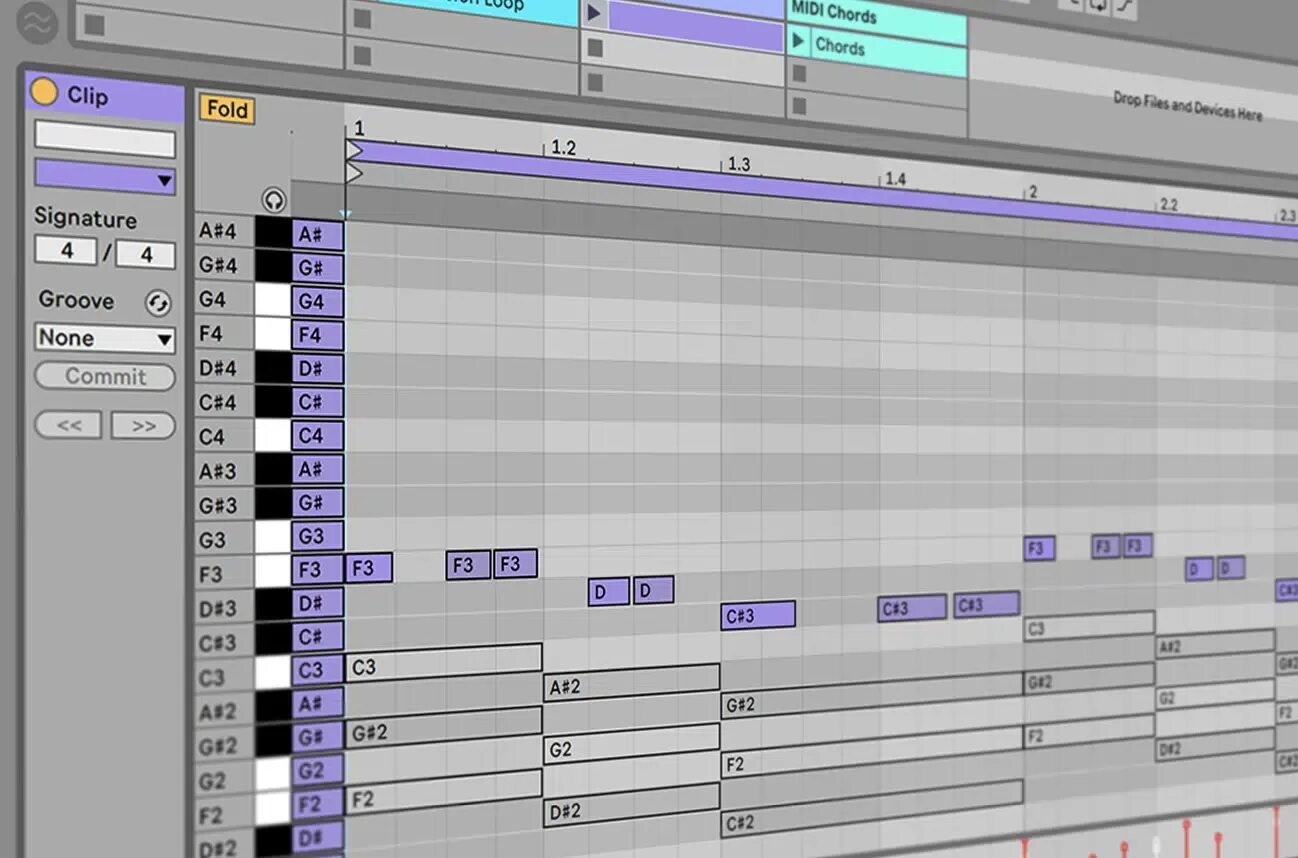1298x858 pixels.
Task: Click the 1.4 ruler marker
Action: coord(894,179)
